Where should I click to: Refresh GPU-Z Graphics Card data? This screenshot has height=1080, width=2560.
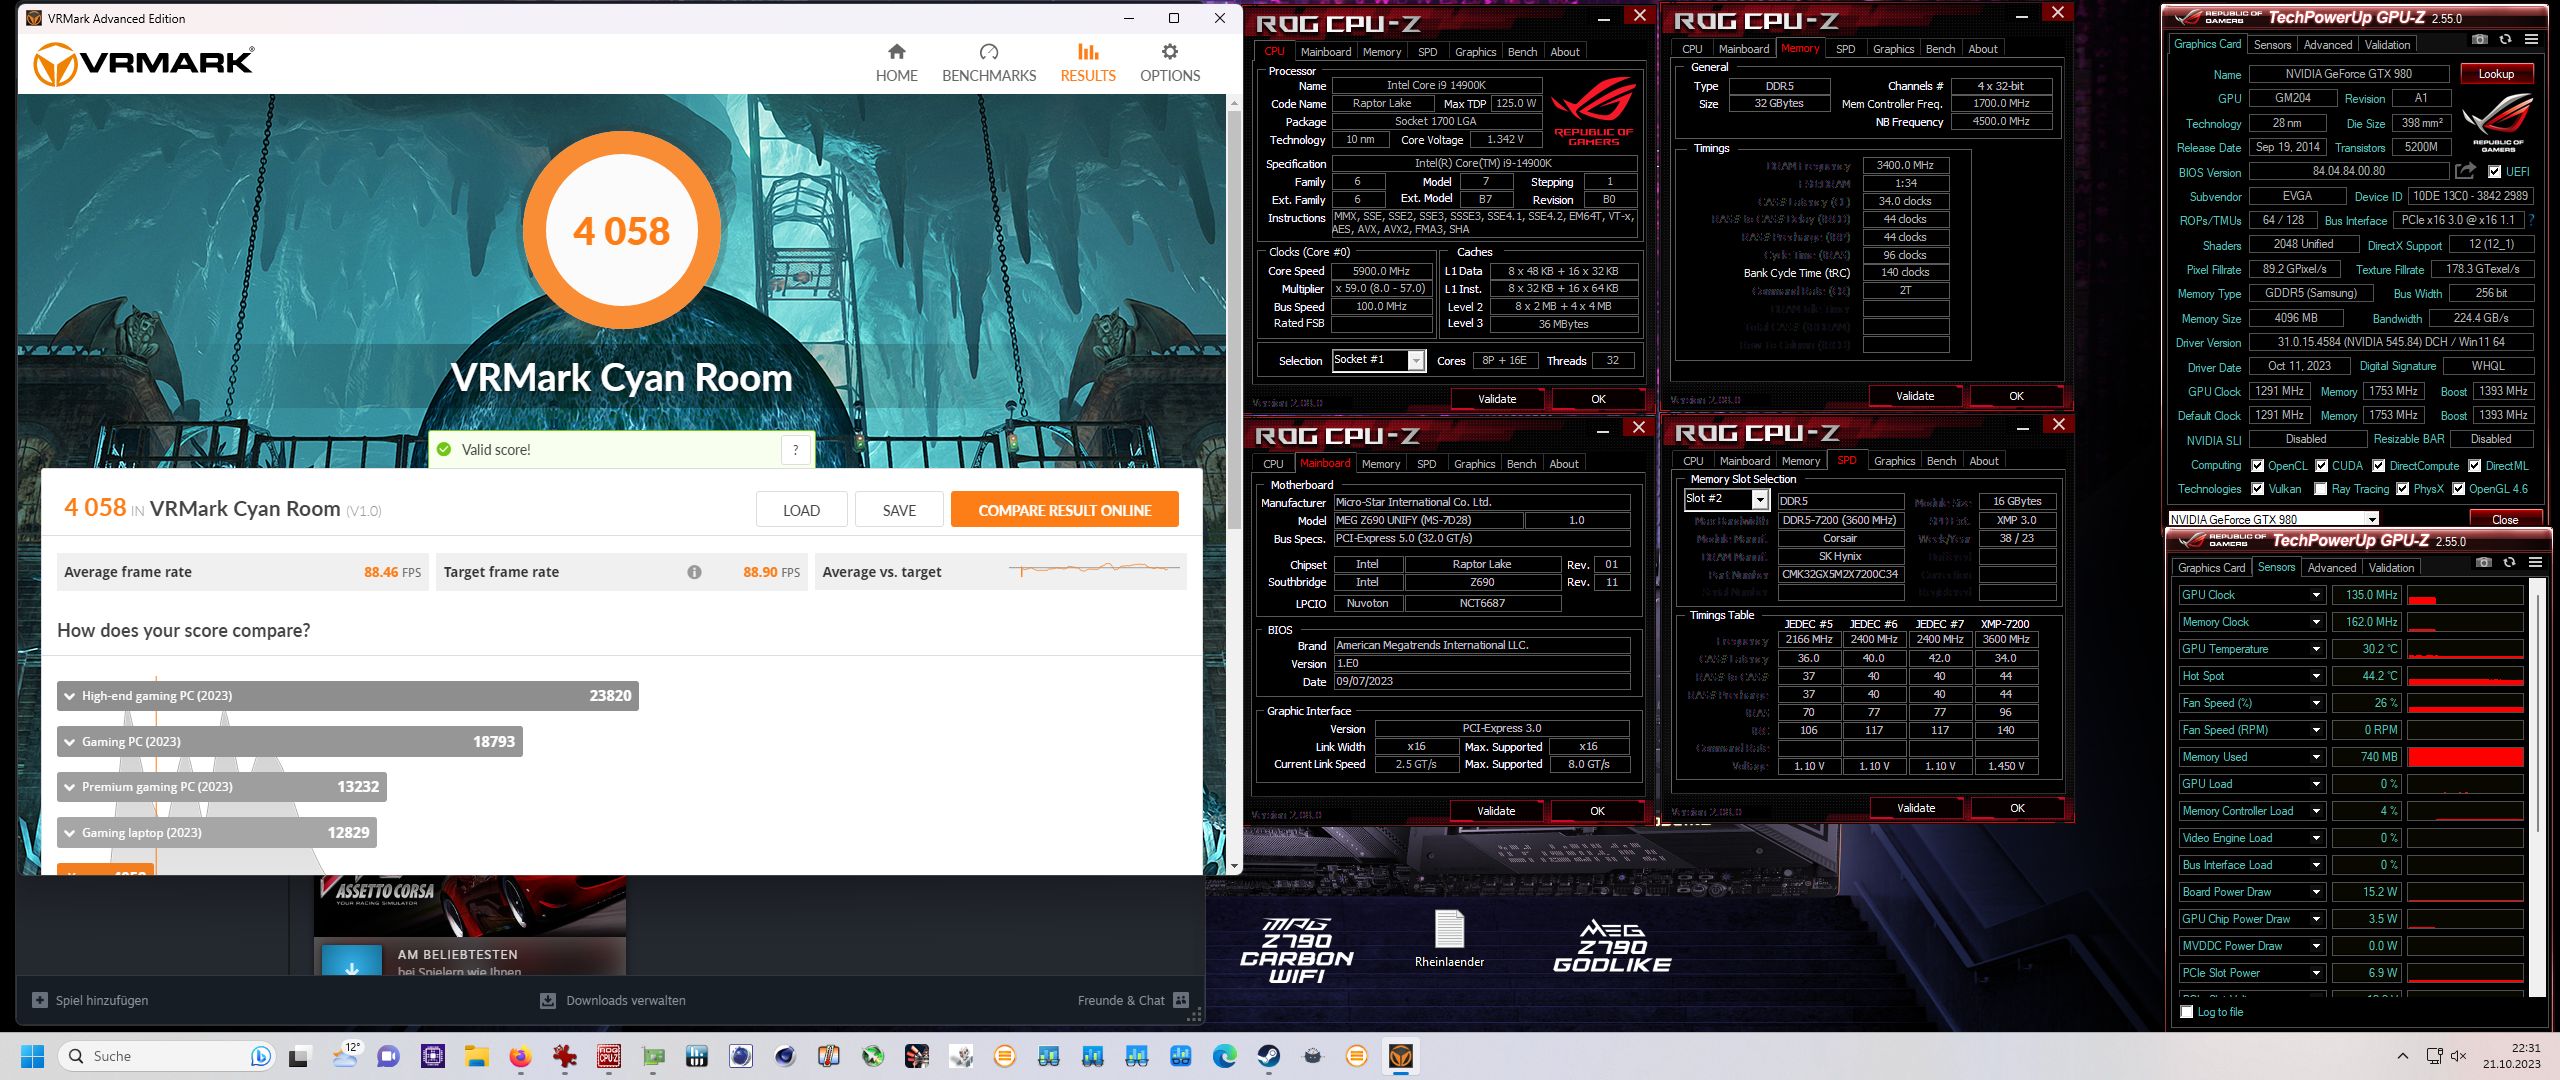pyautogui.click(x=2505, y=40)
